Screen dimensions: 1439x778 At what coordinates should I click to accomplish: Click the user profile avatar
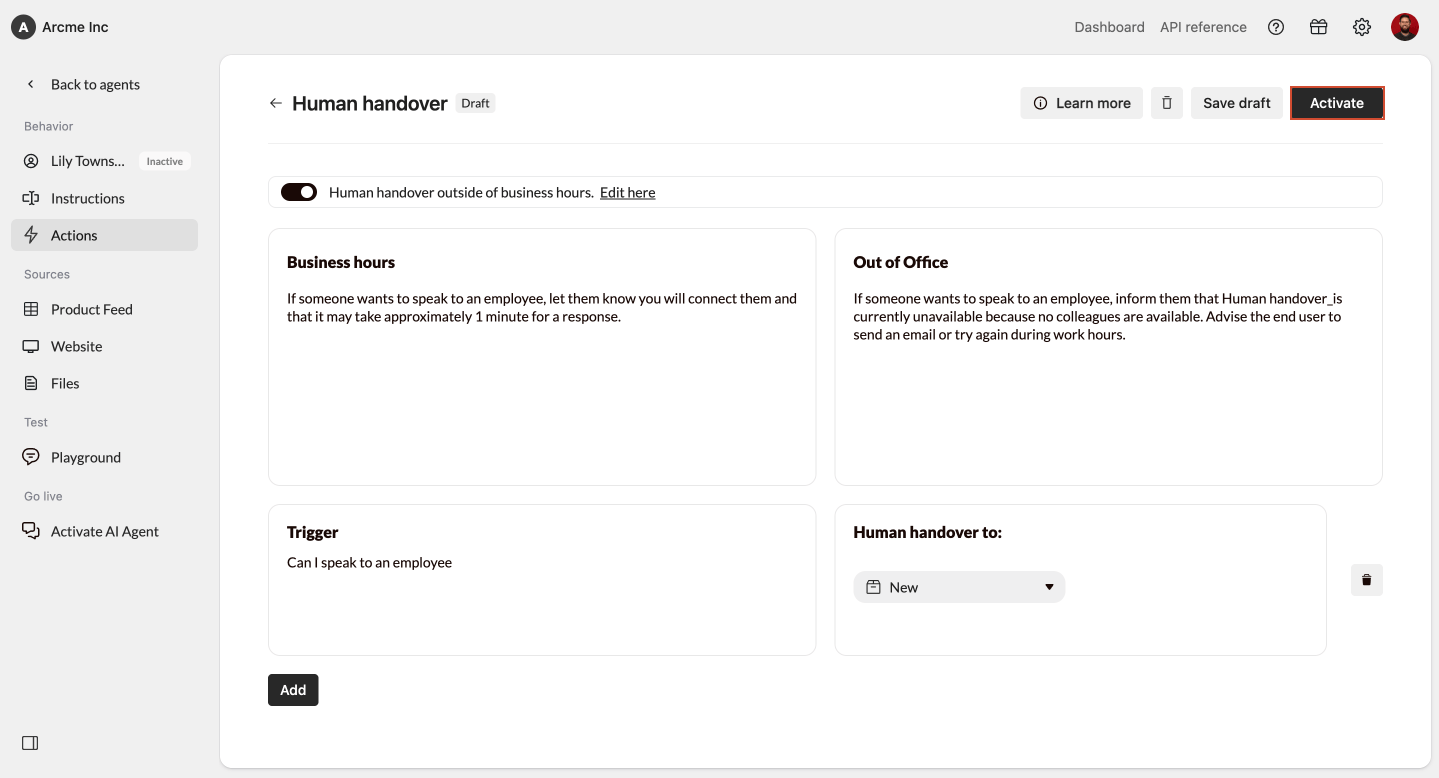[x=1405, y=27]
